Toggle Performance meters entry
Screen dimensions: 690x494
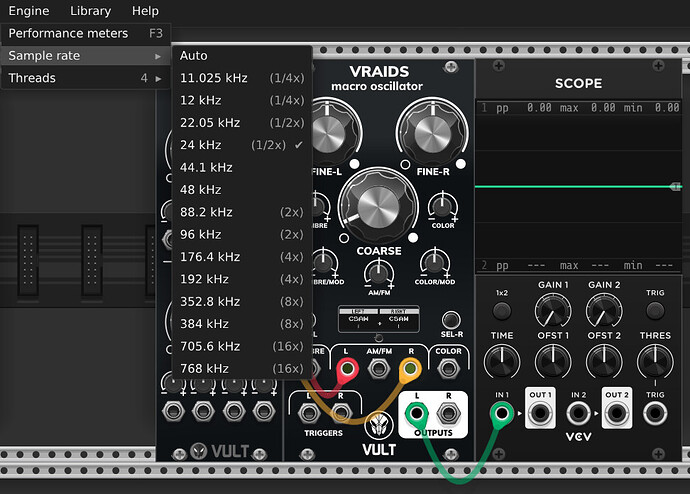(85, 33)
